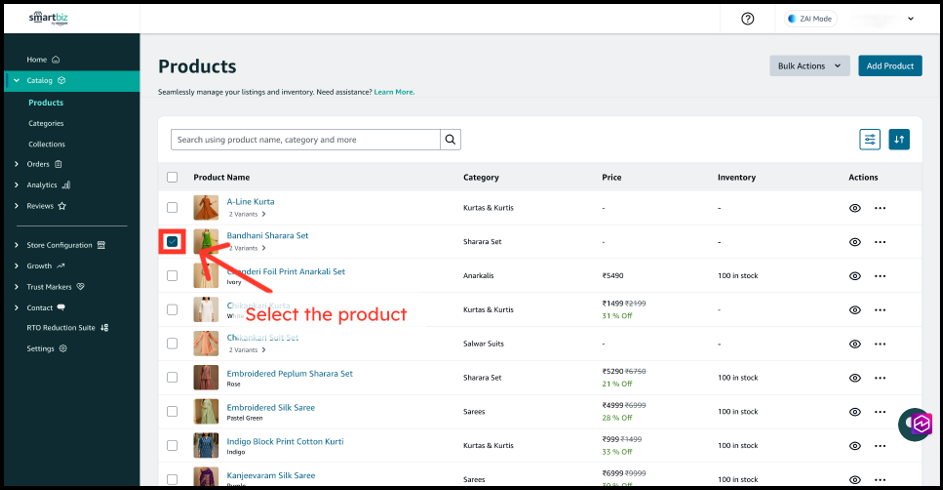Follow the Learn More link
This screenshot has height=490, width=943.
394,92
